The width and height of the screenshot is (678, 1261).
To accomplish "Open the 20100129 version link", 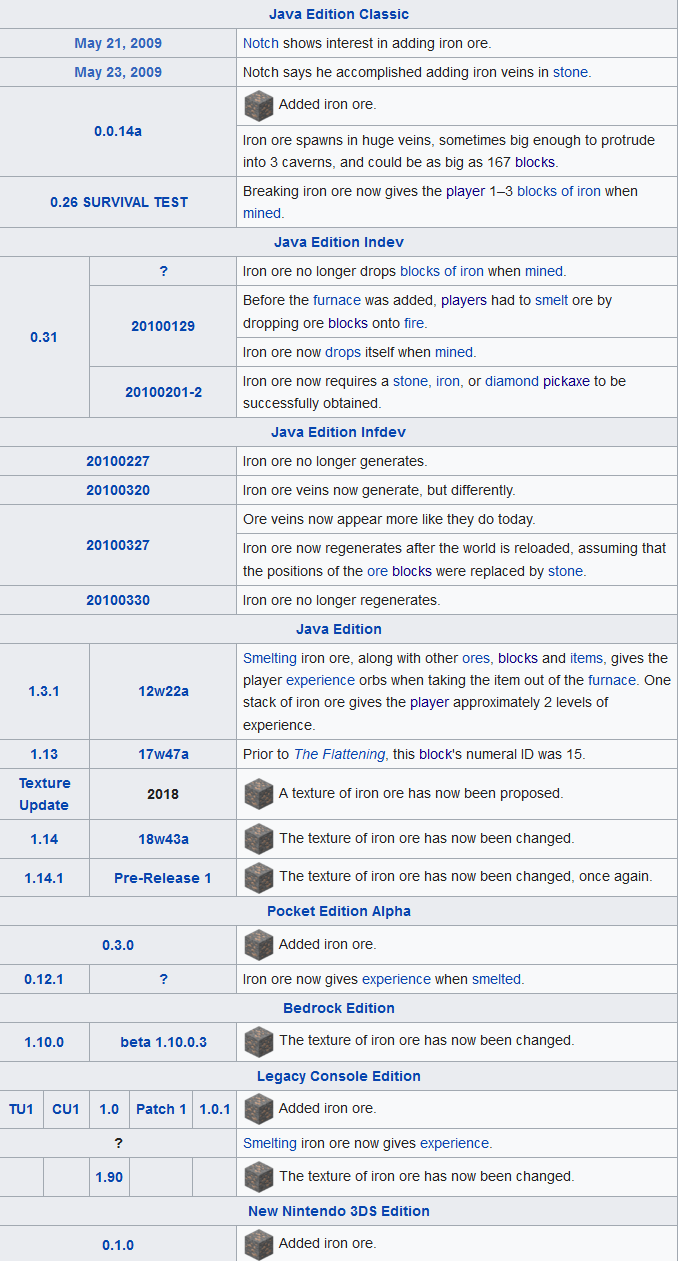I will pyautogui.click(x=163, y=326).
